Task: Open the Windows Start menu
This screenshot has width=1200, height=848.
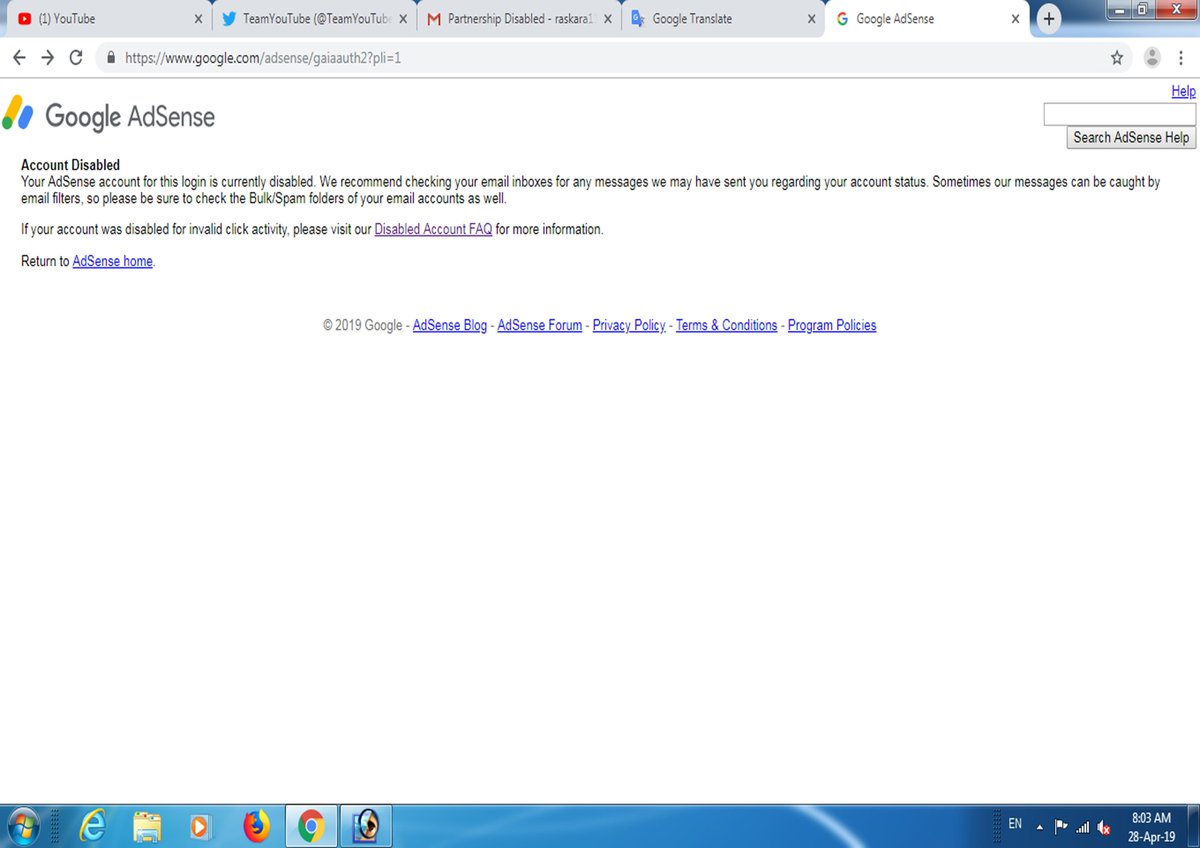Action: [x=22, y=826]
